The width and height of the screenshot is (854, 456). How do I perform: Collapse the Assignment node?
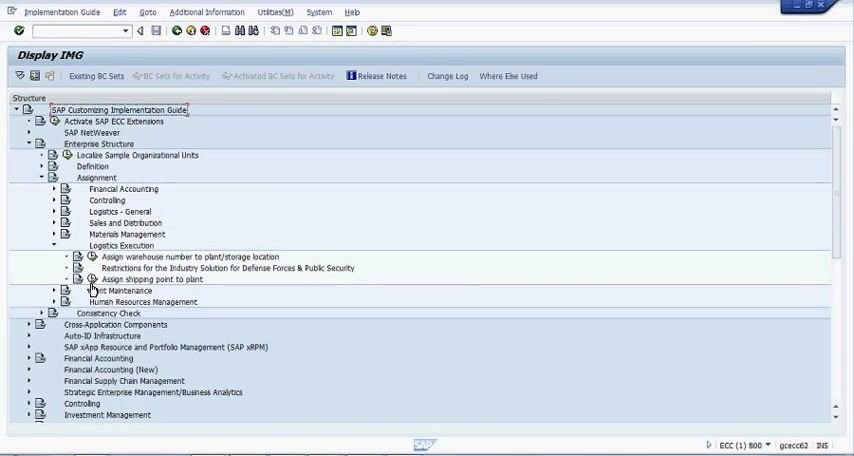[x=41, y=177]
